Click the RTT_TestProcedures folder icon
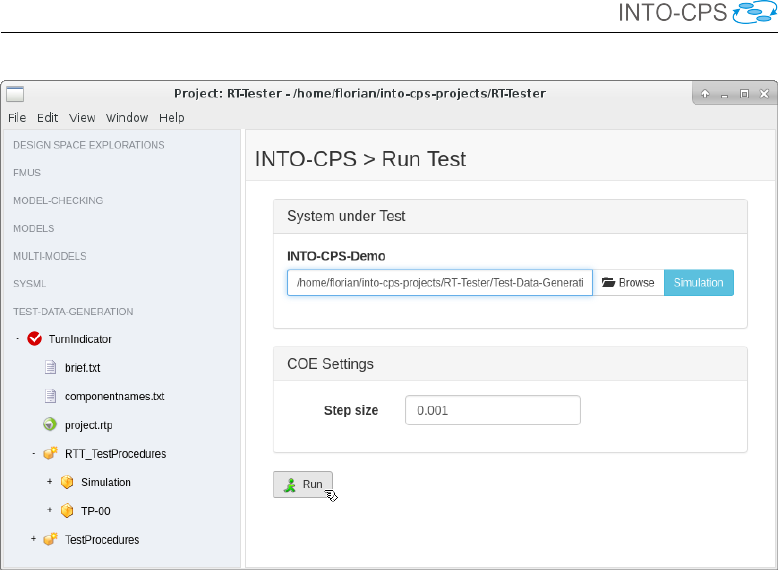 coord(50,453)
